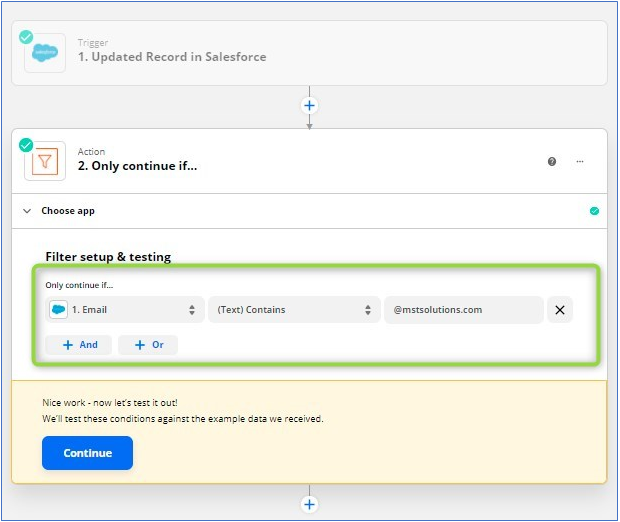Add an Or condition
This screenshot has height=522, width=620.
tap(148, 345)
